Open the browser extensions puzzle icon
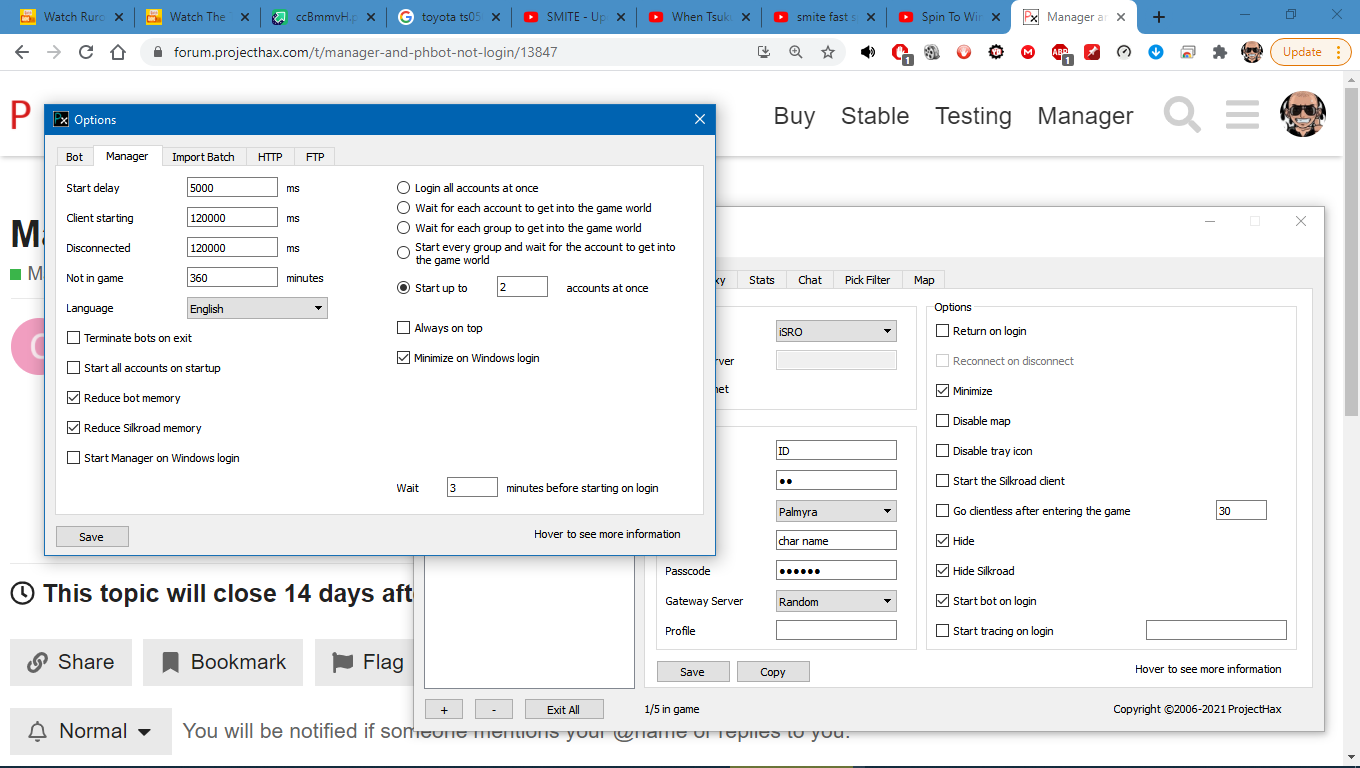The image size is (1360, 768). (1219, 52)
